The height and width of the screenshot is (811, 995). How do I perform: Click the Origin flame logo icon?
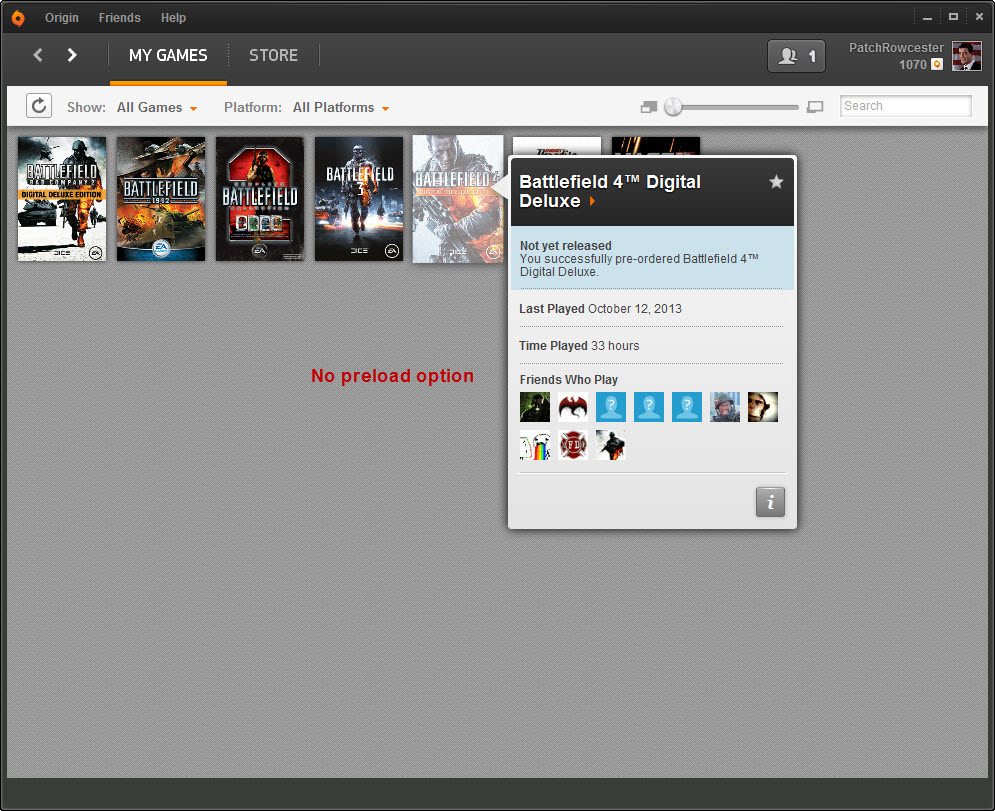click(18, 18)
